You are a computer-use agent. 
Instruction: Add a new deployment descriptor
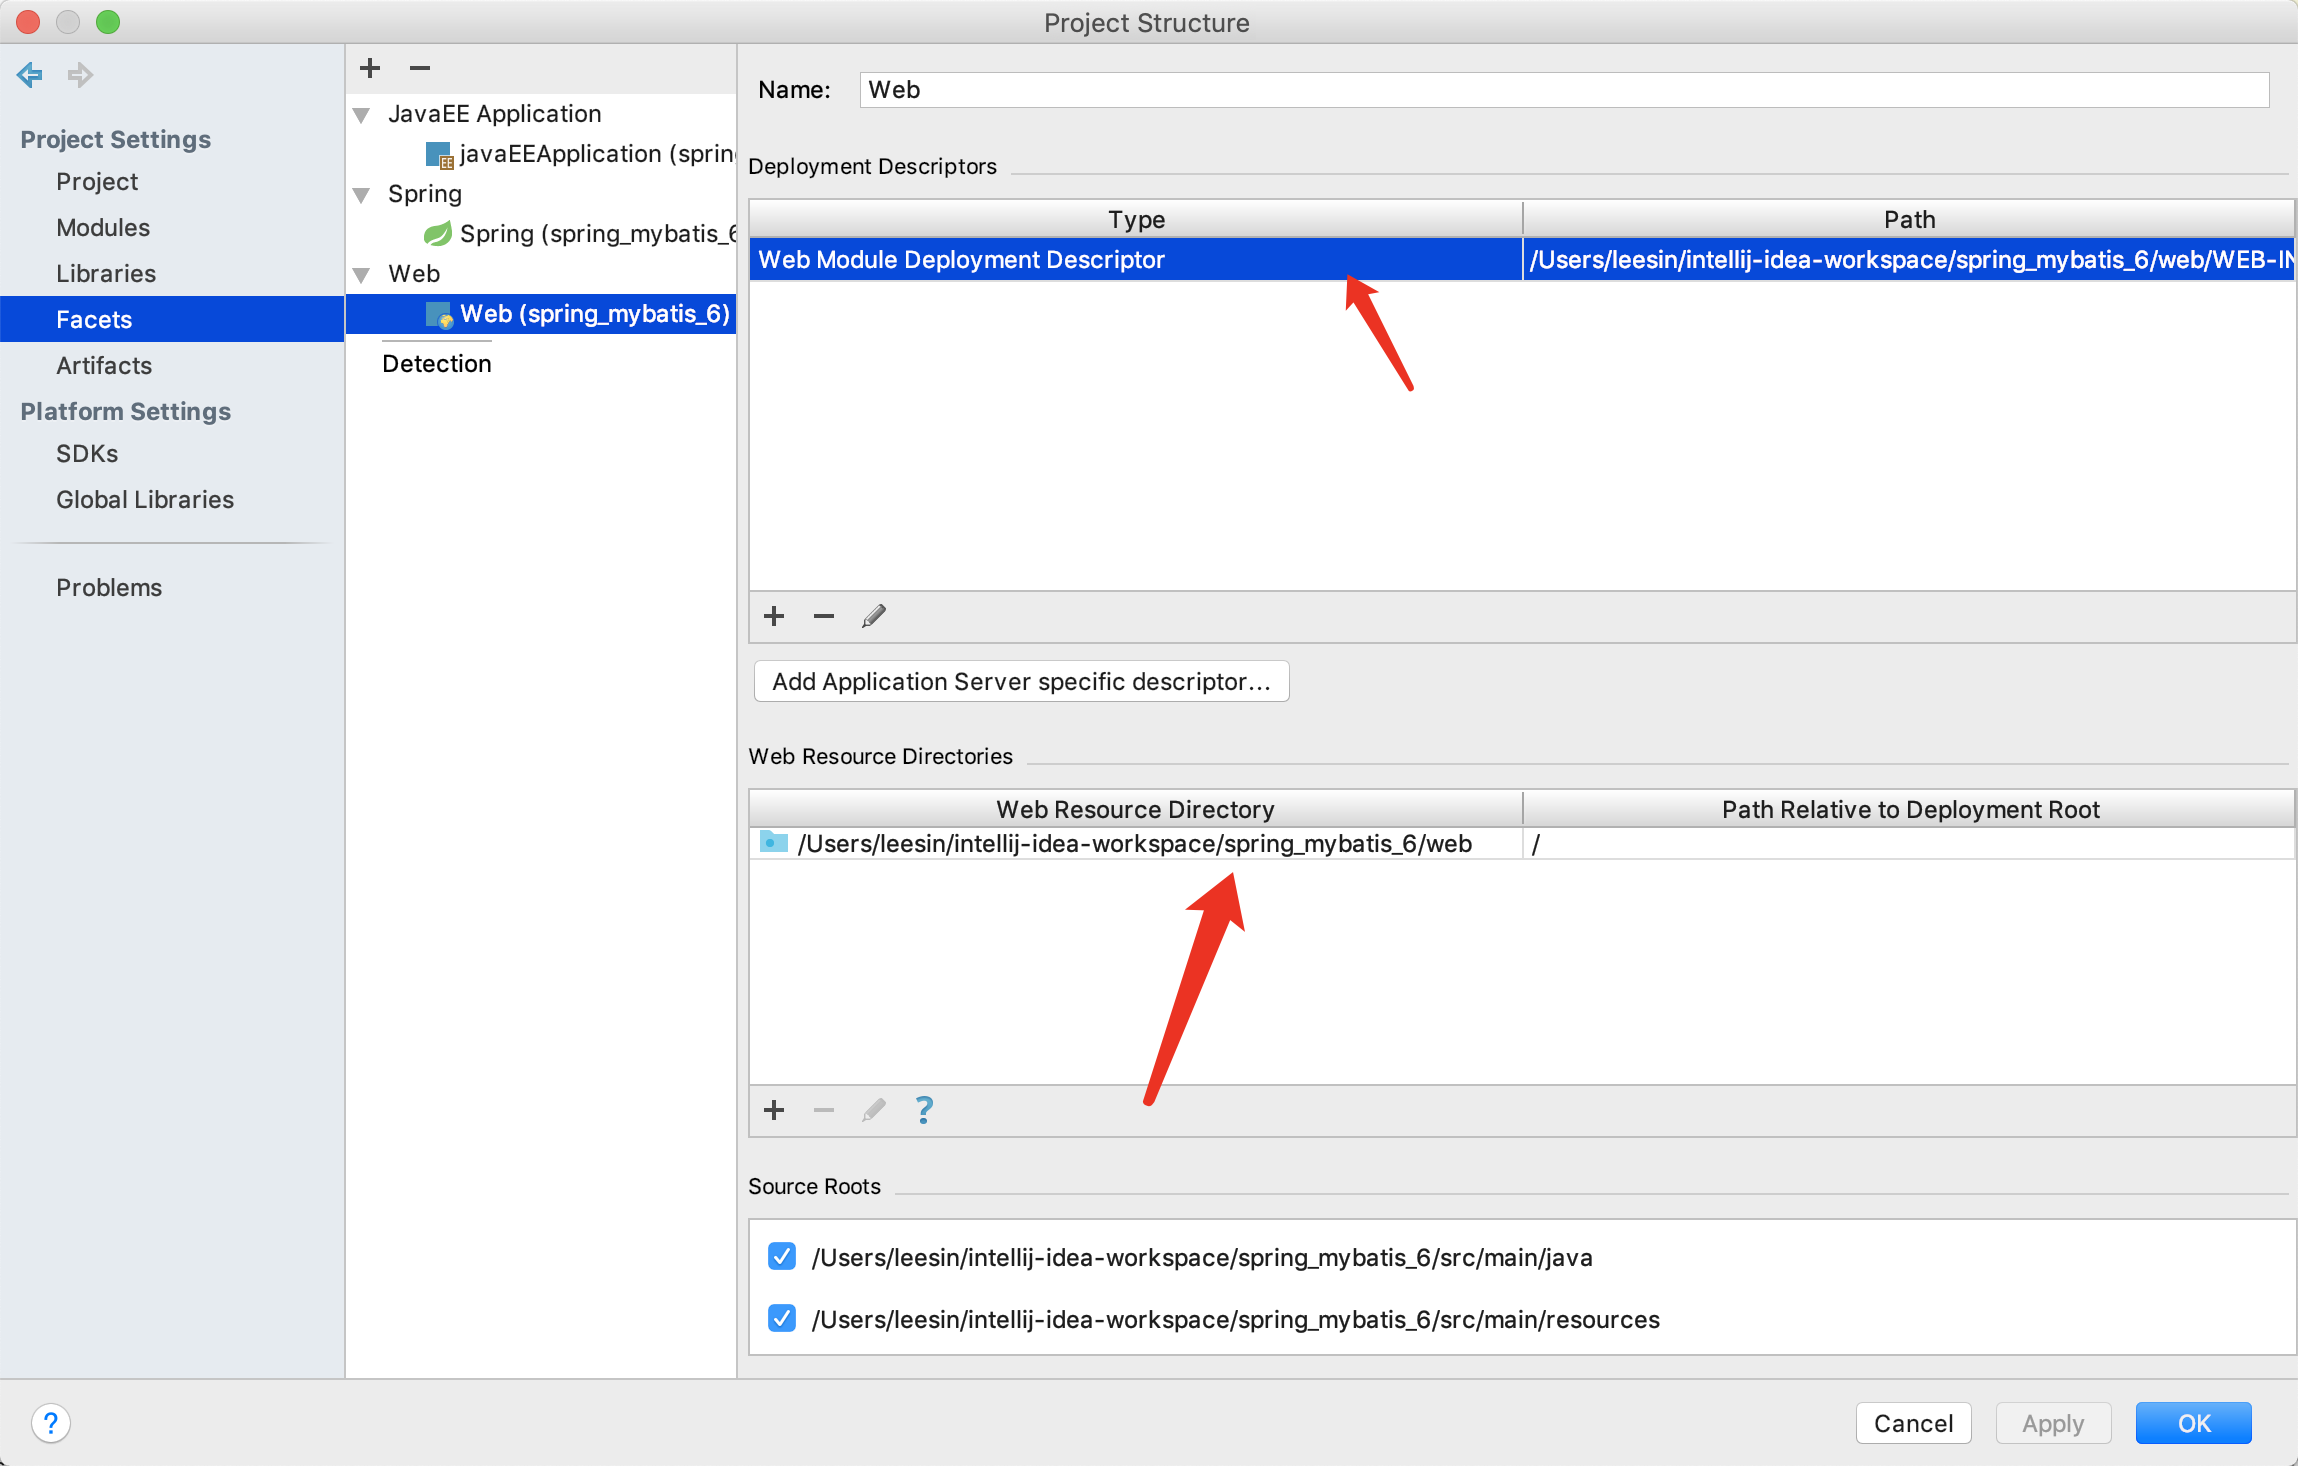774,616
